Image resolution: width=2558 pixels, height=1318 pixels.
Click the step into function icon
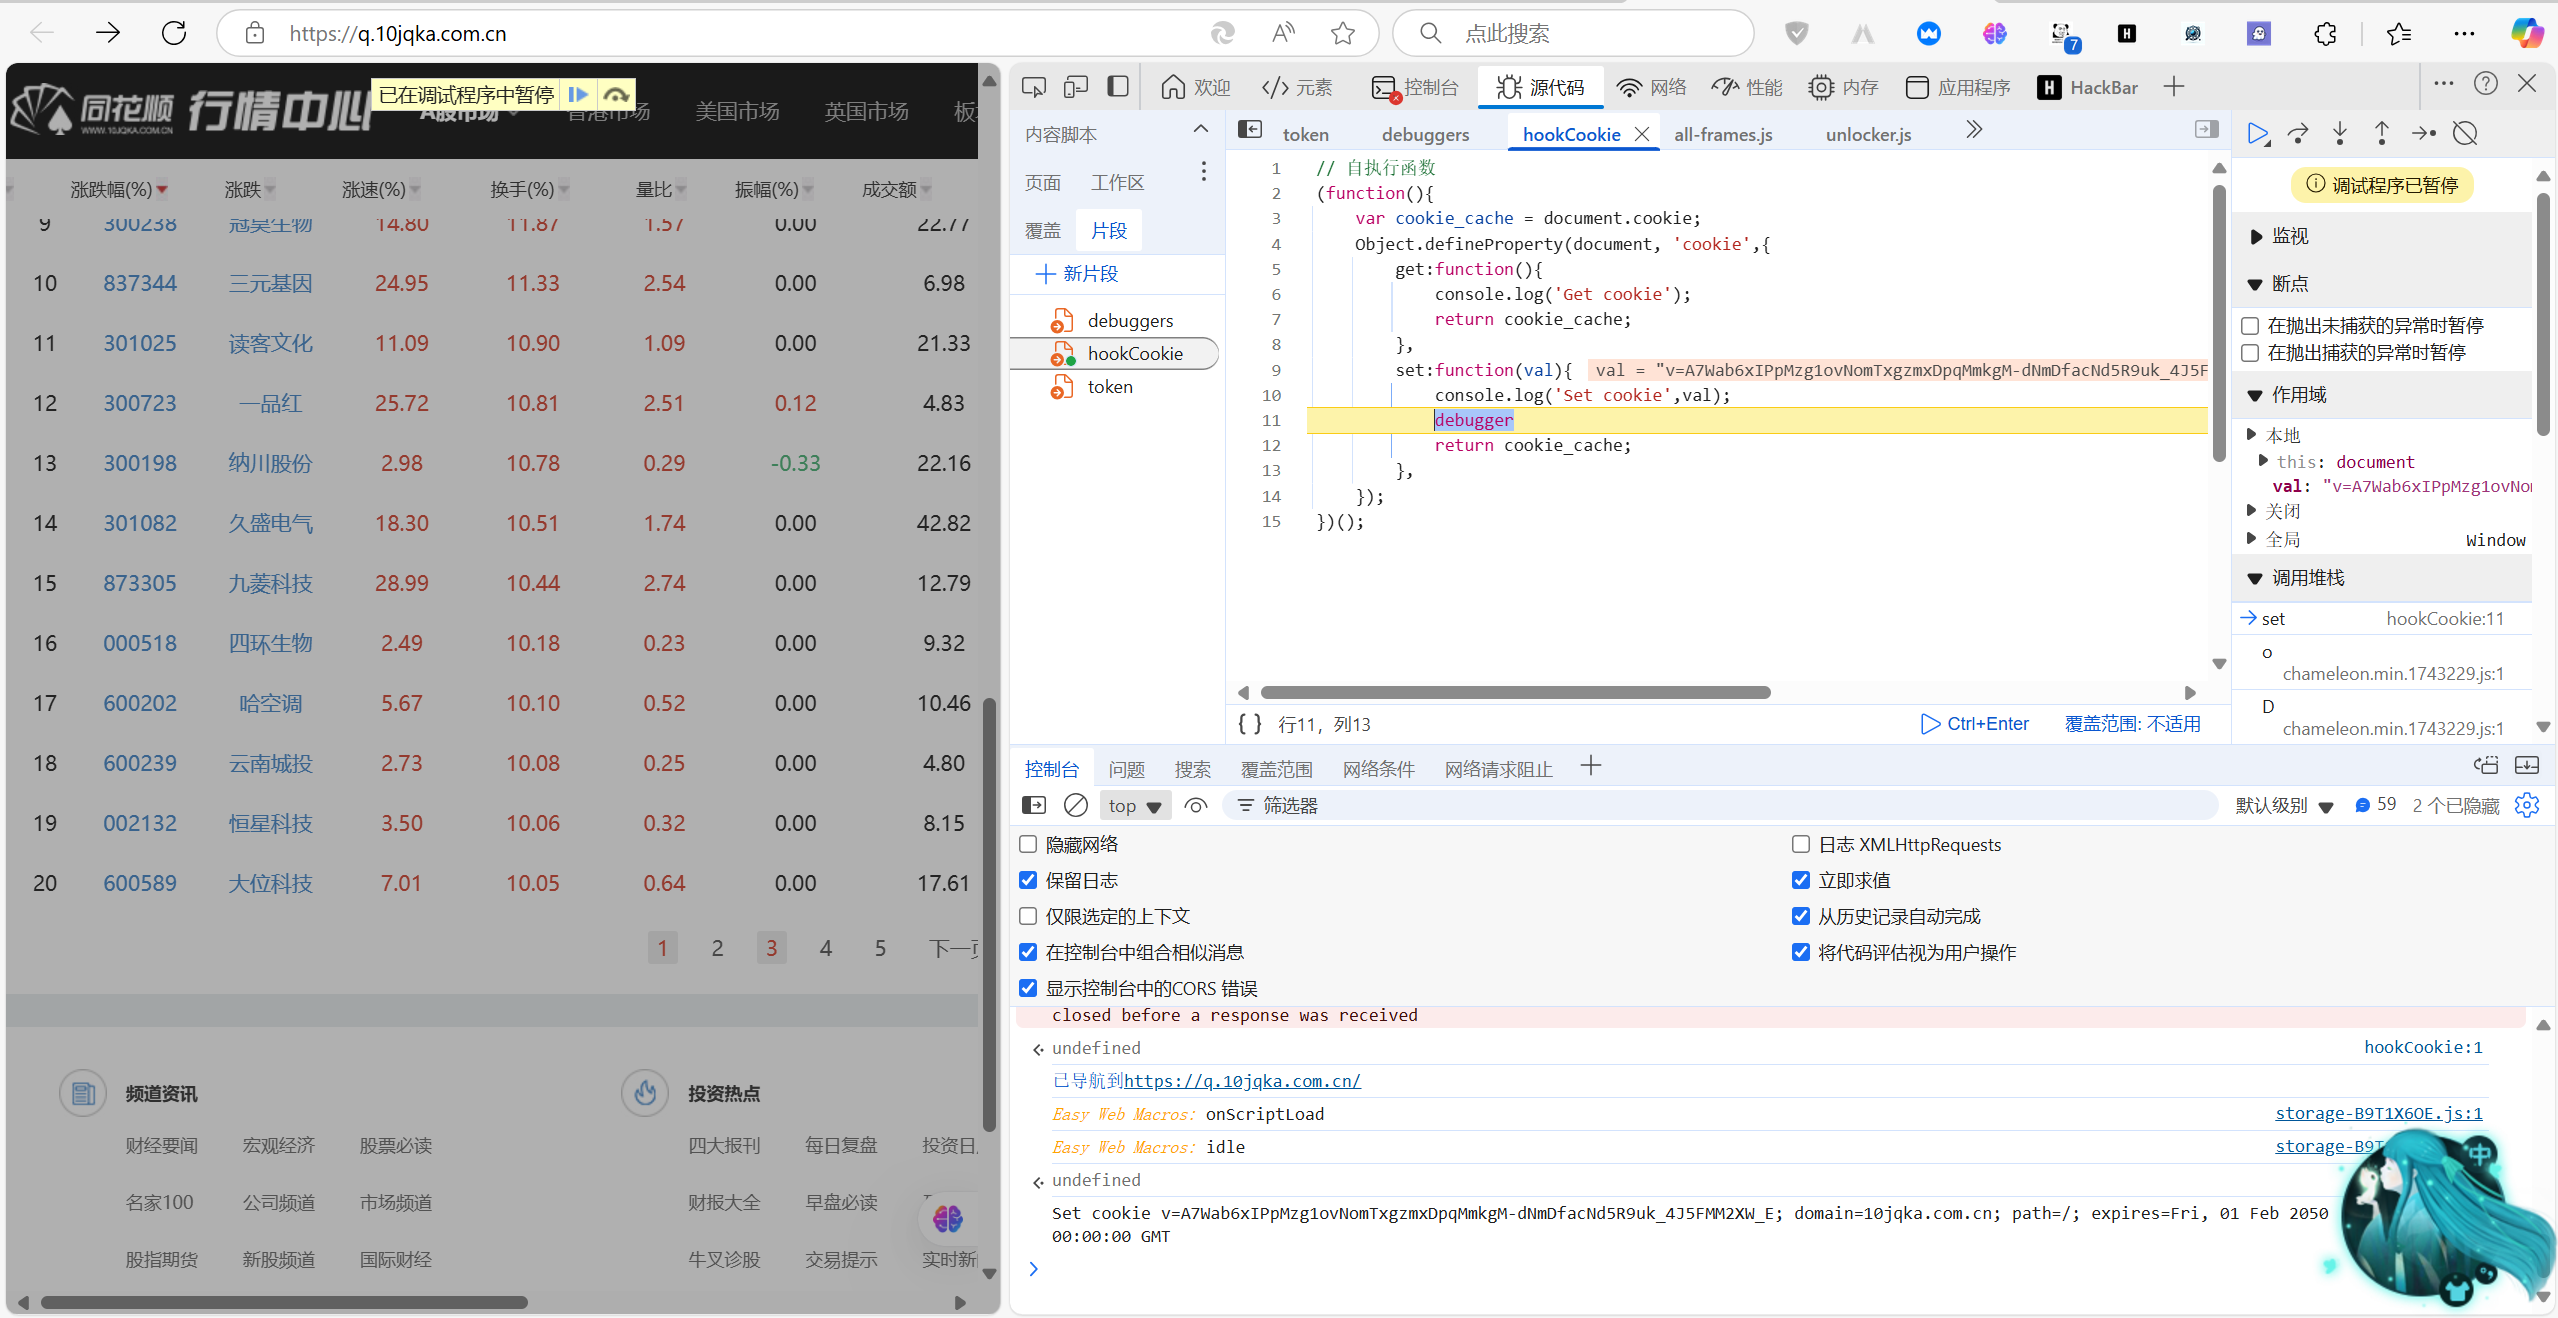[2340, 134]
